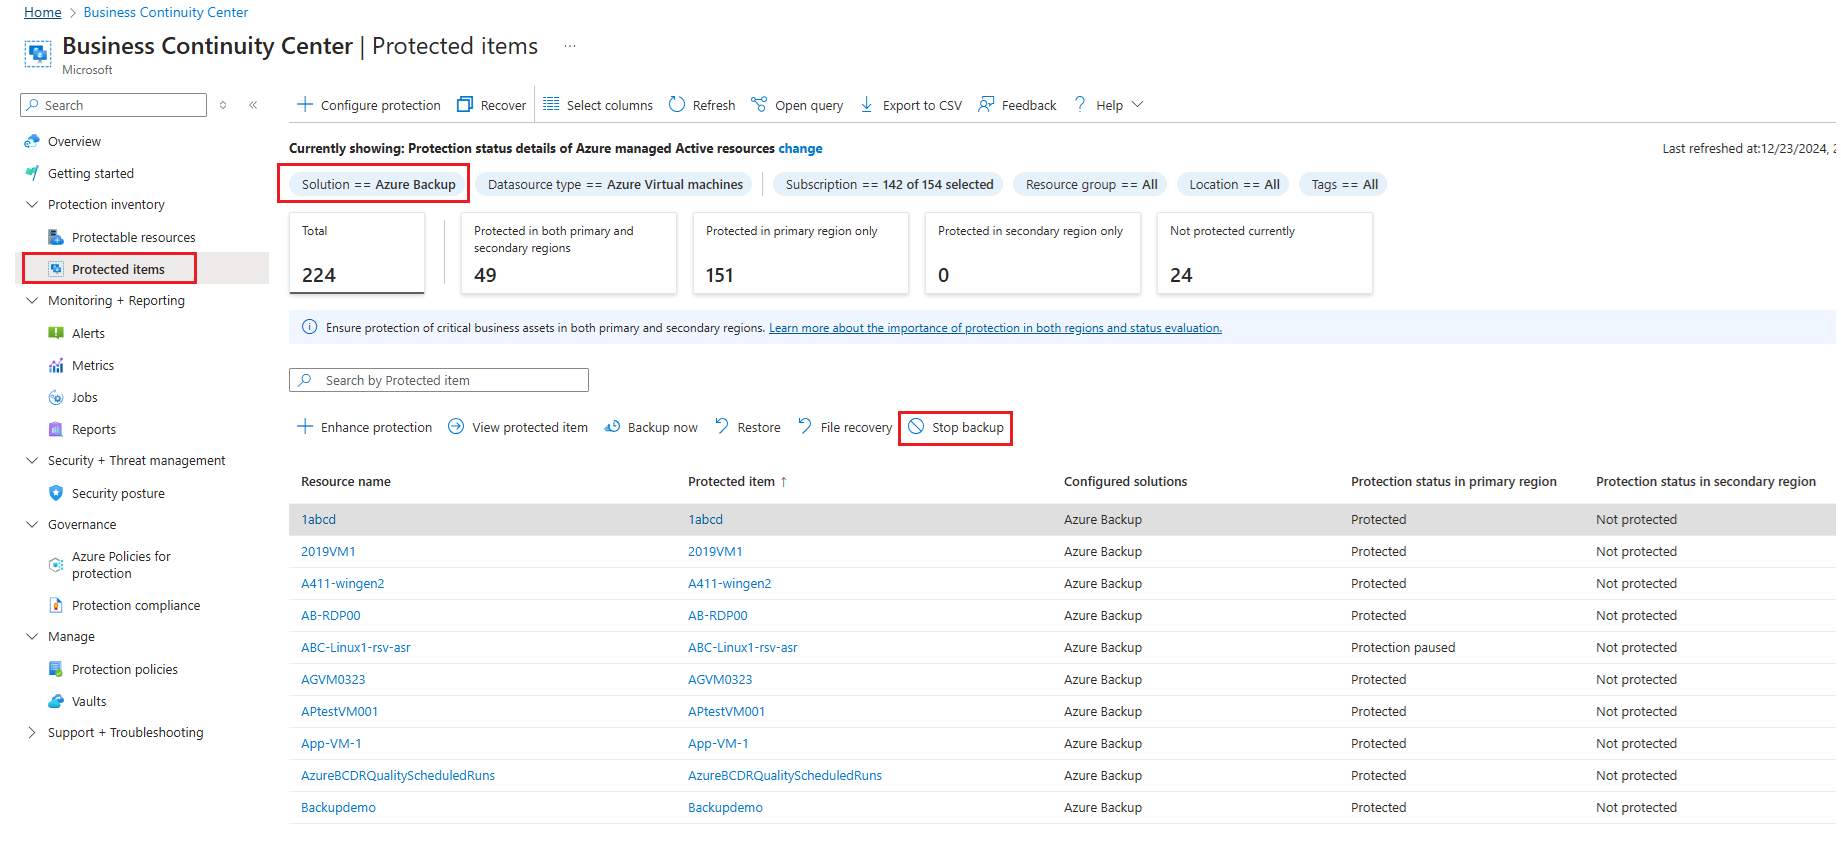Sort by Protected item column header
This screenshot has height=851, width=1841.
738,482
